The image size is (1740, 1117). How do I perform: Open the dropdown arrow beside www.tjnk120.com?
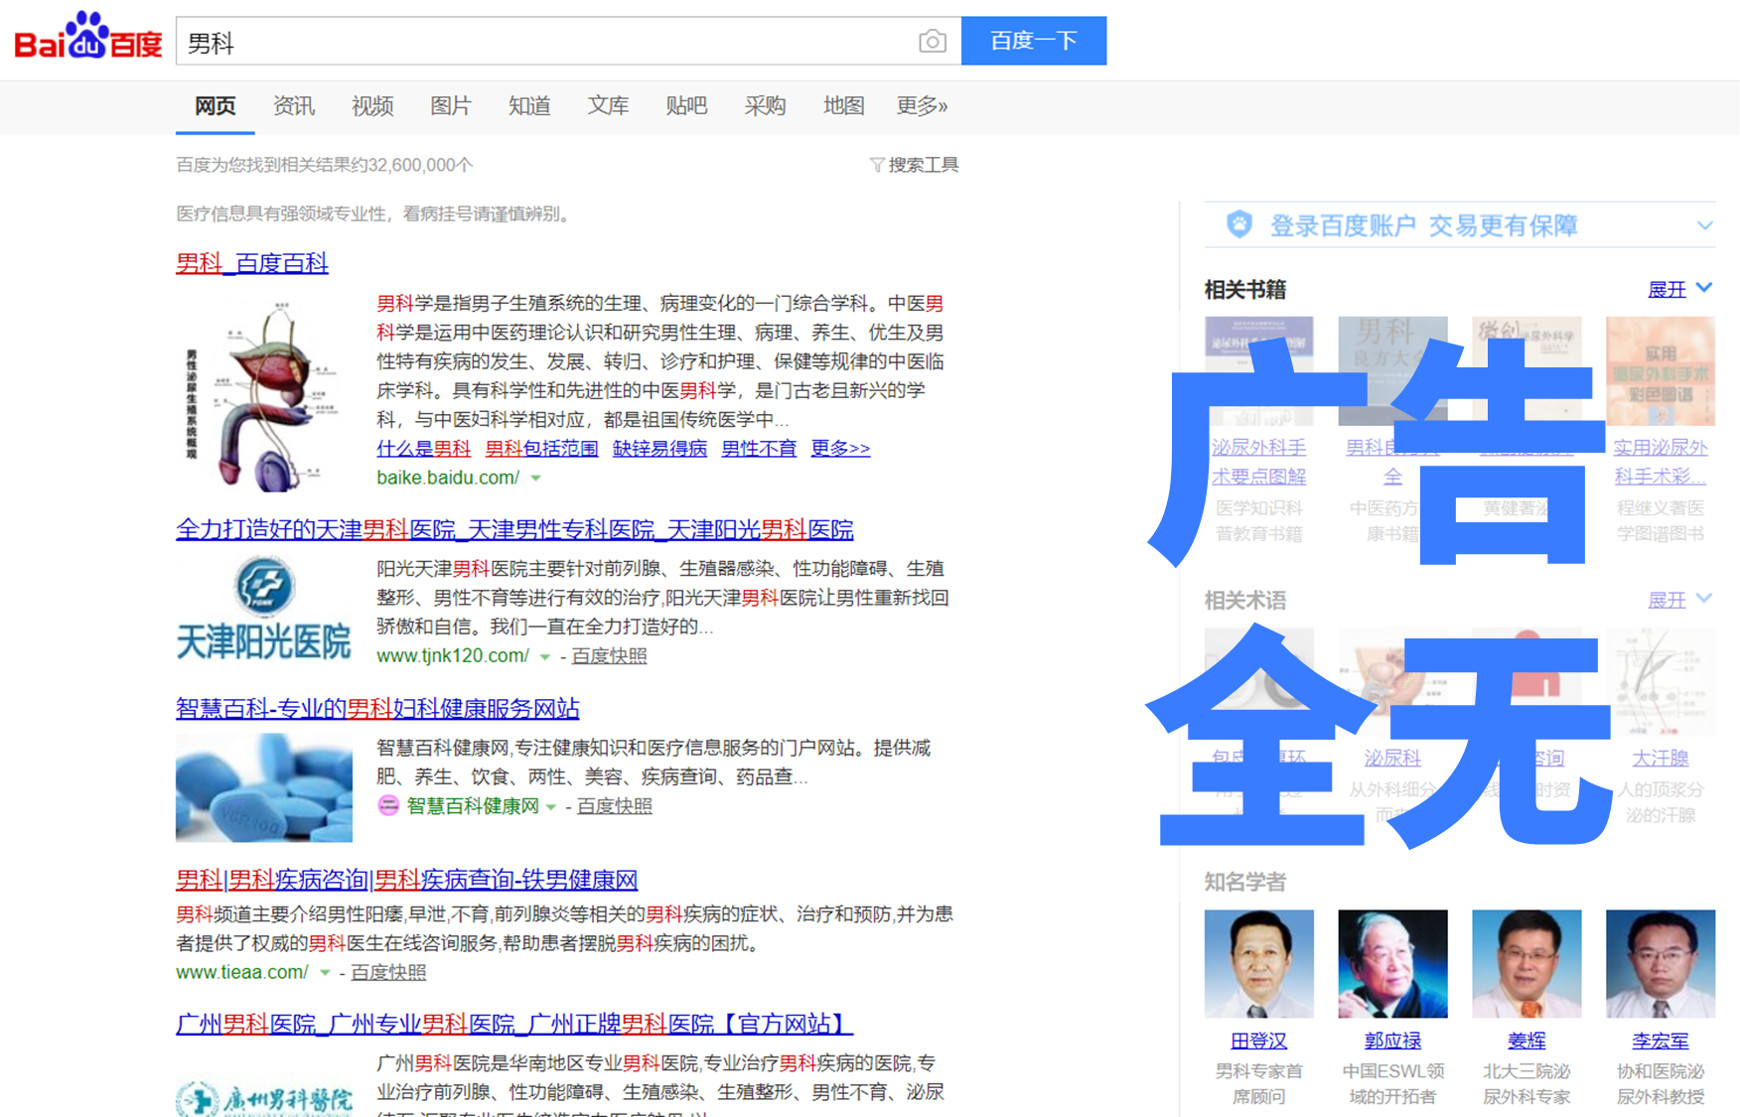[545, 657]
